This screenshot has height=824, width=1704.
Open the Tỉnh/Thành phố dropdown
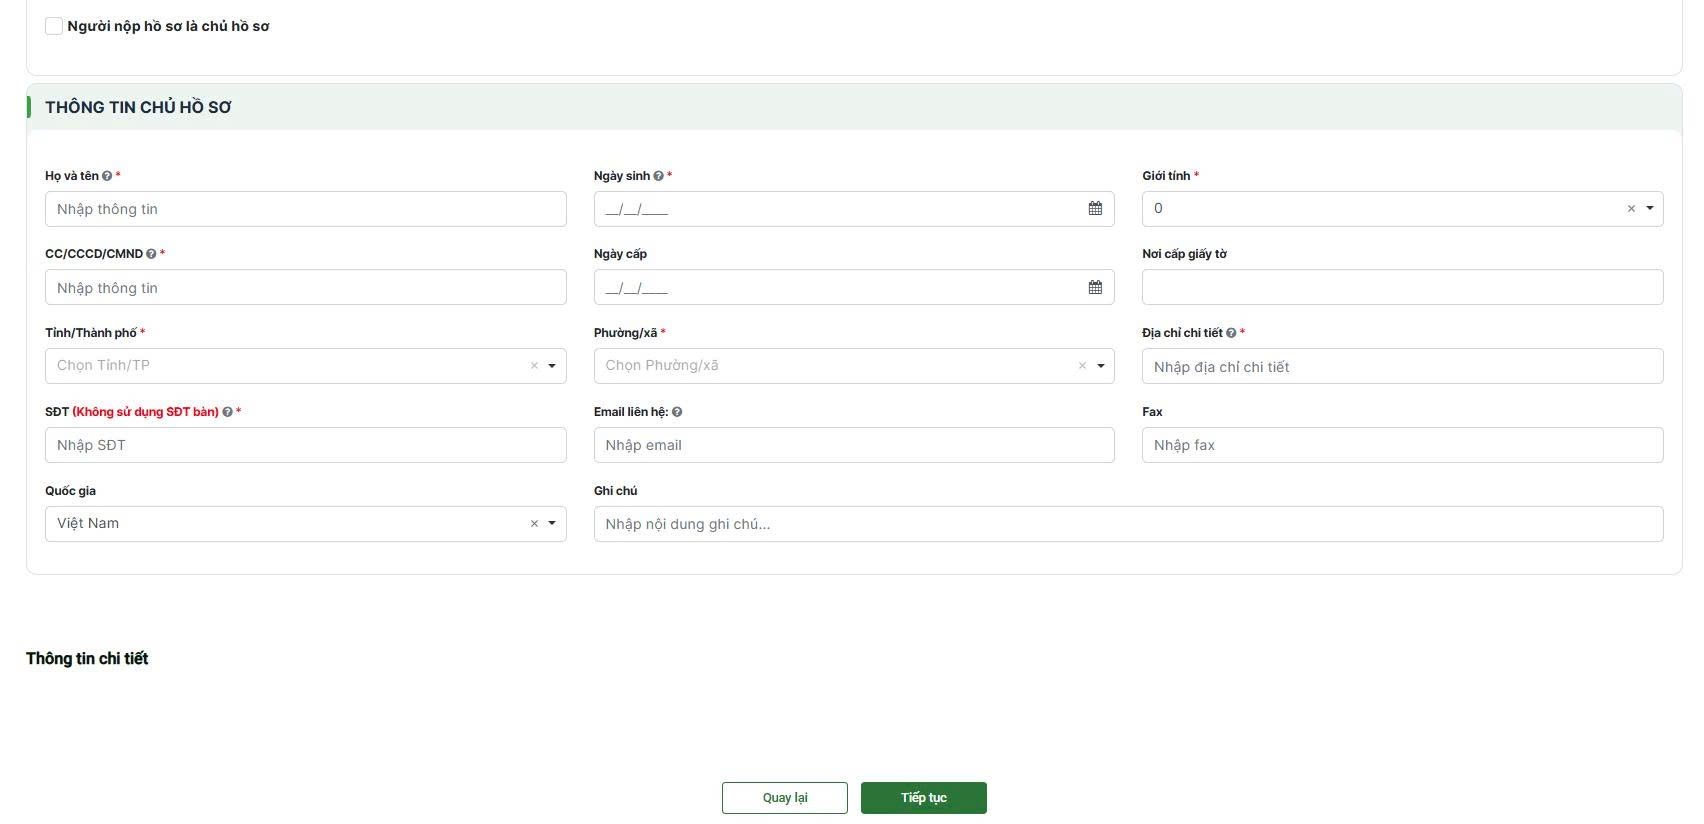[551, 366]
